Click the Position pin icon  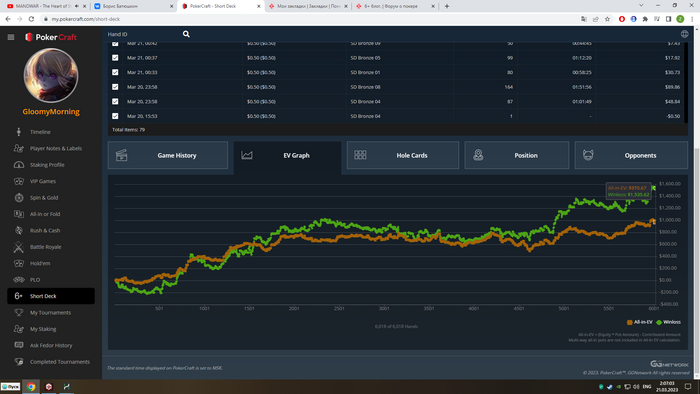(x=478, y=155)
